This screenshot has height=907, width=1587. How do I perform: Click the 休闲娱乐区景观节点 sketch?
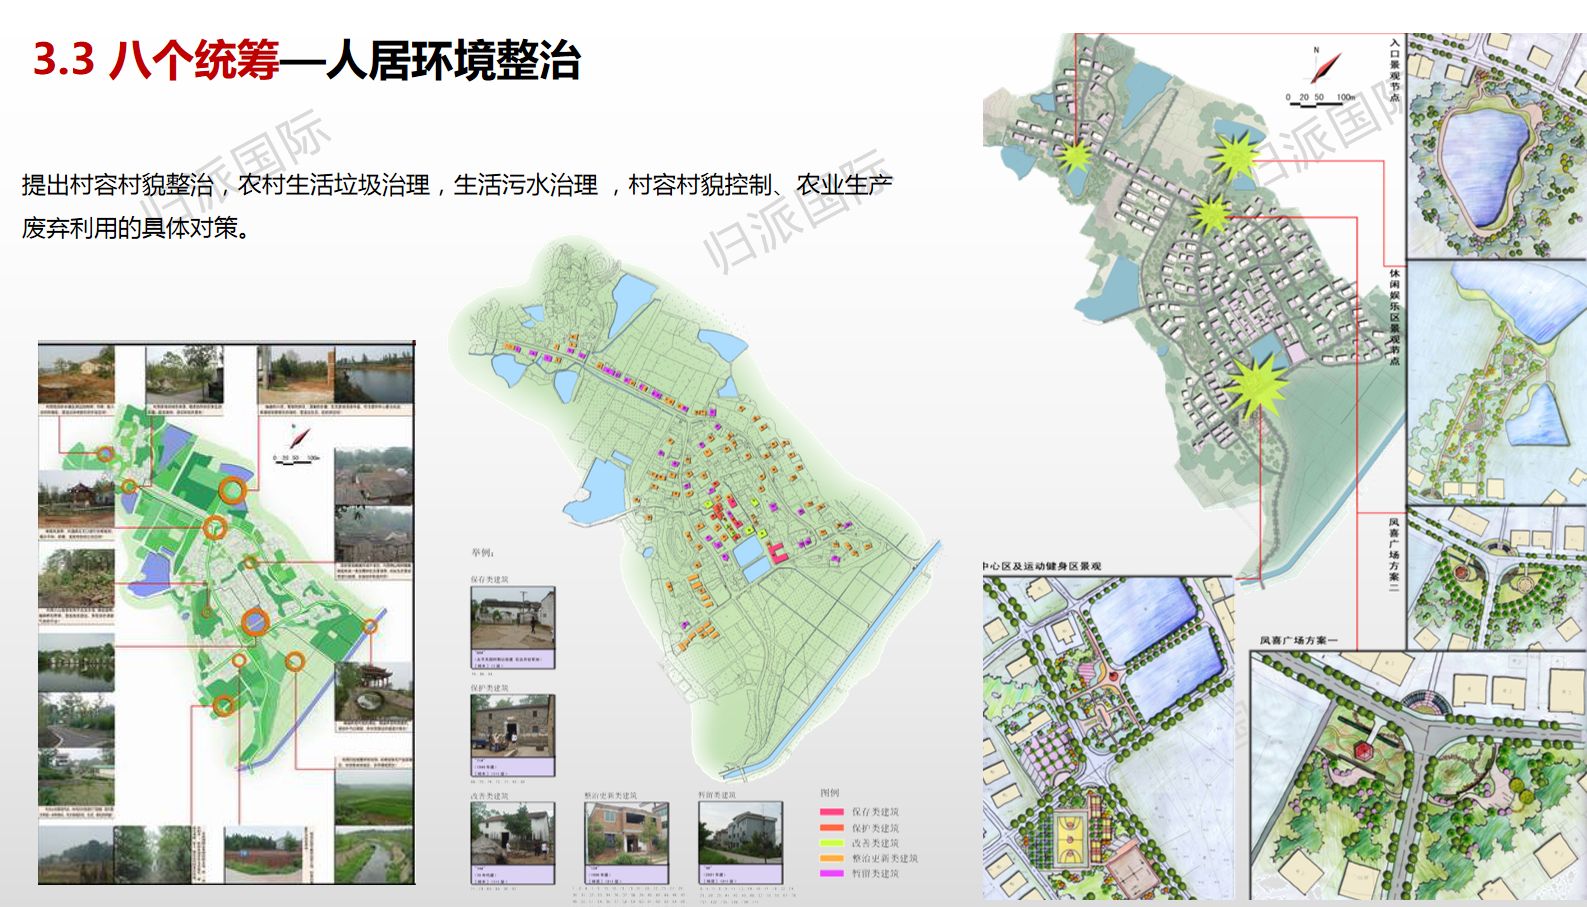pyautogui.click(x=1495, y=380)
